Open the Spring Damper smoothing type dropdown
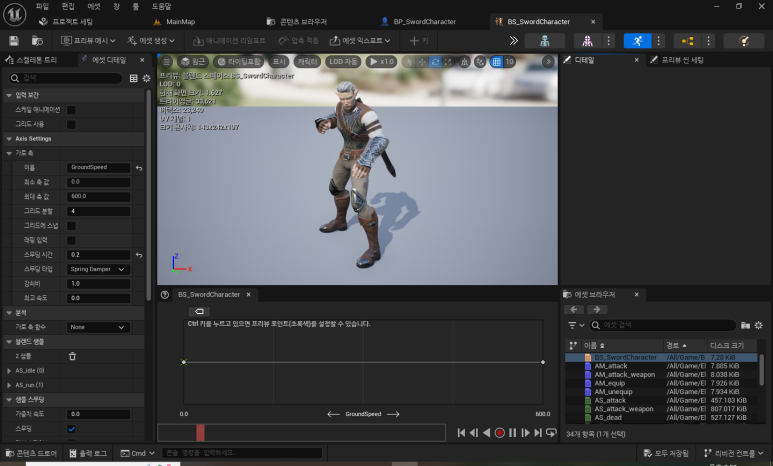 coord(98,269)
